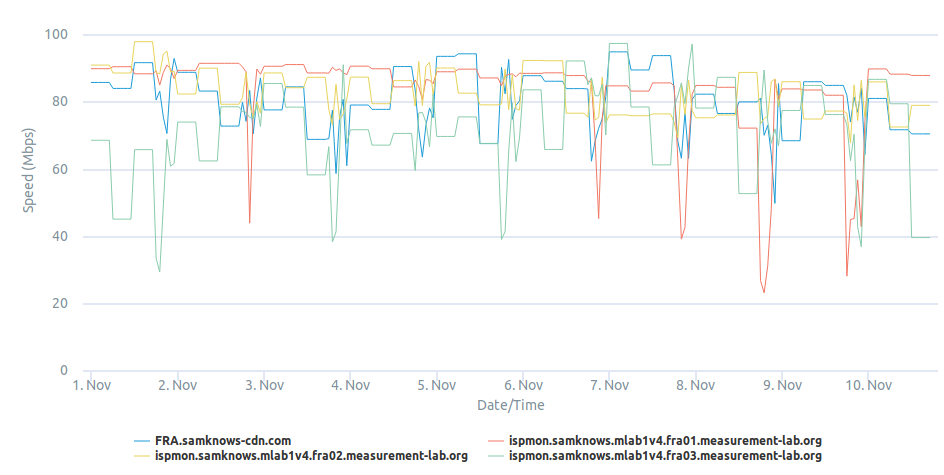The height and width of the screenshot is (475, 944).
Task: Click the "0" y-axis value label
Action: [x=63, y=371]
